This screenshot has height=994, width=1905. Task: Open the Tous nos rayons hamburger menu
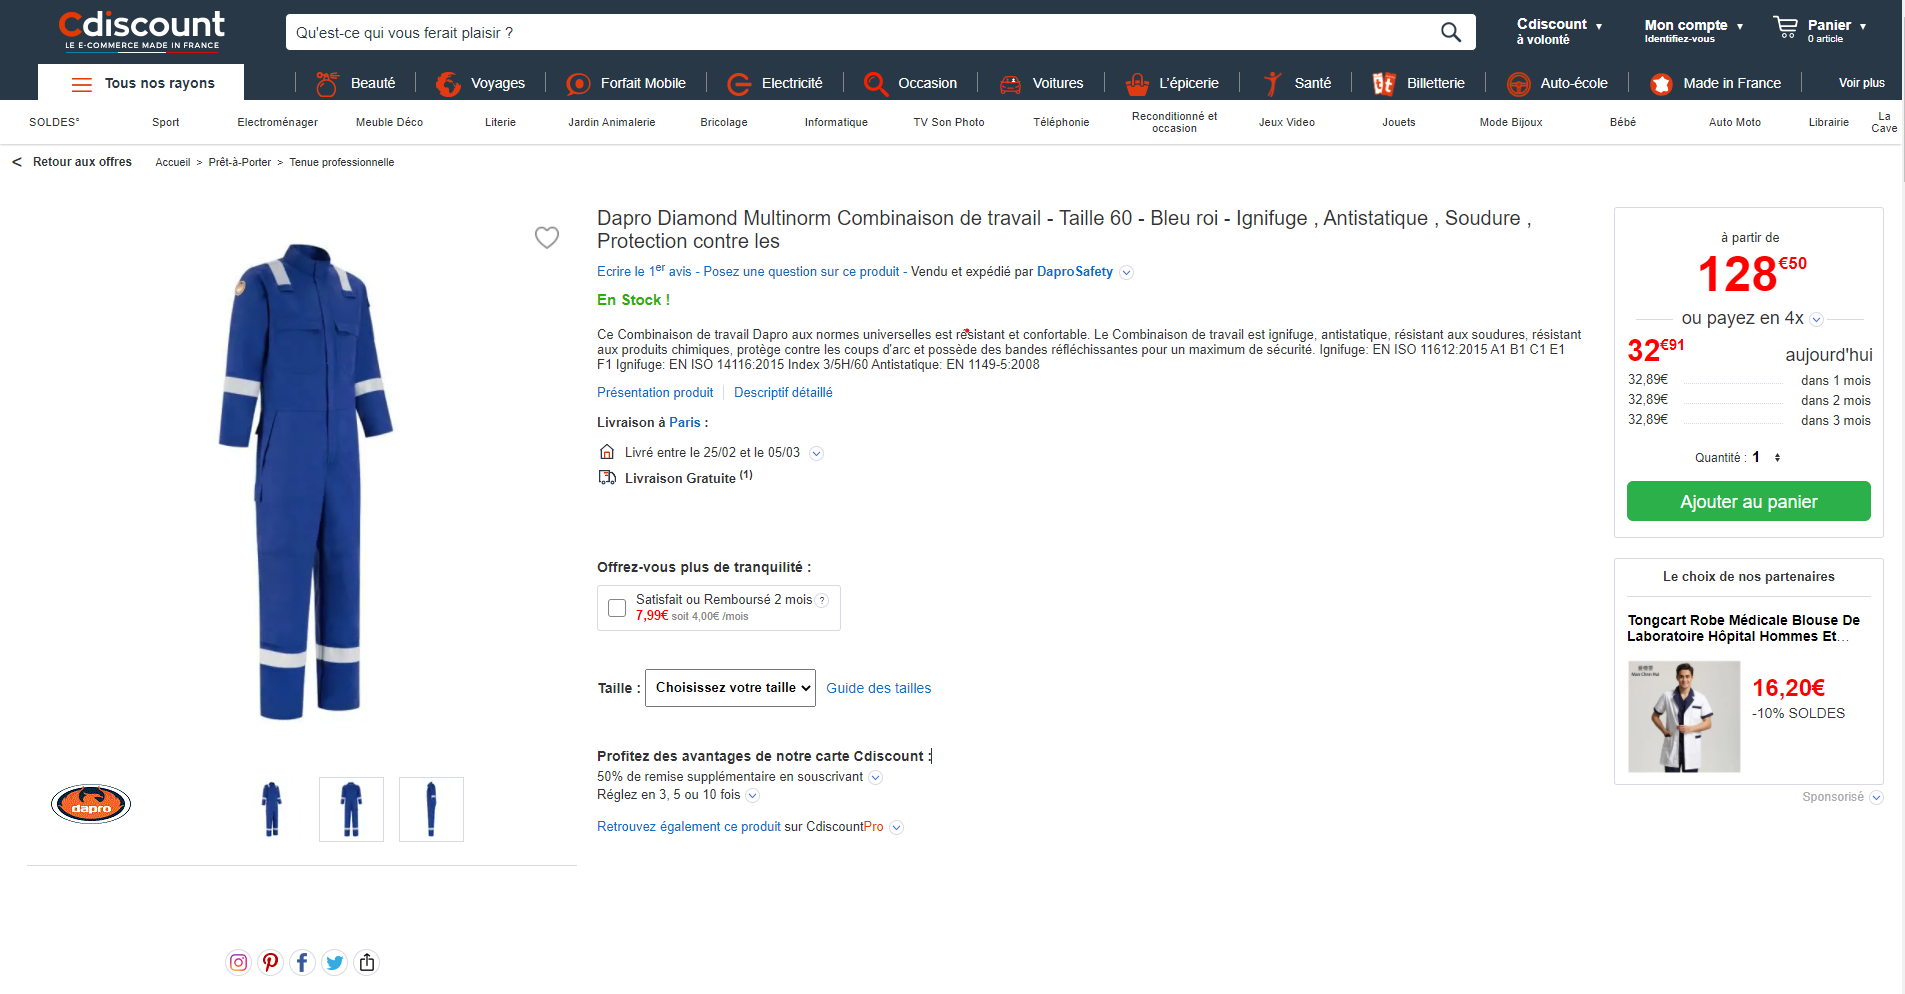click(82, 84)
